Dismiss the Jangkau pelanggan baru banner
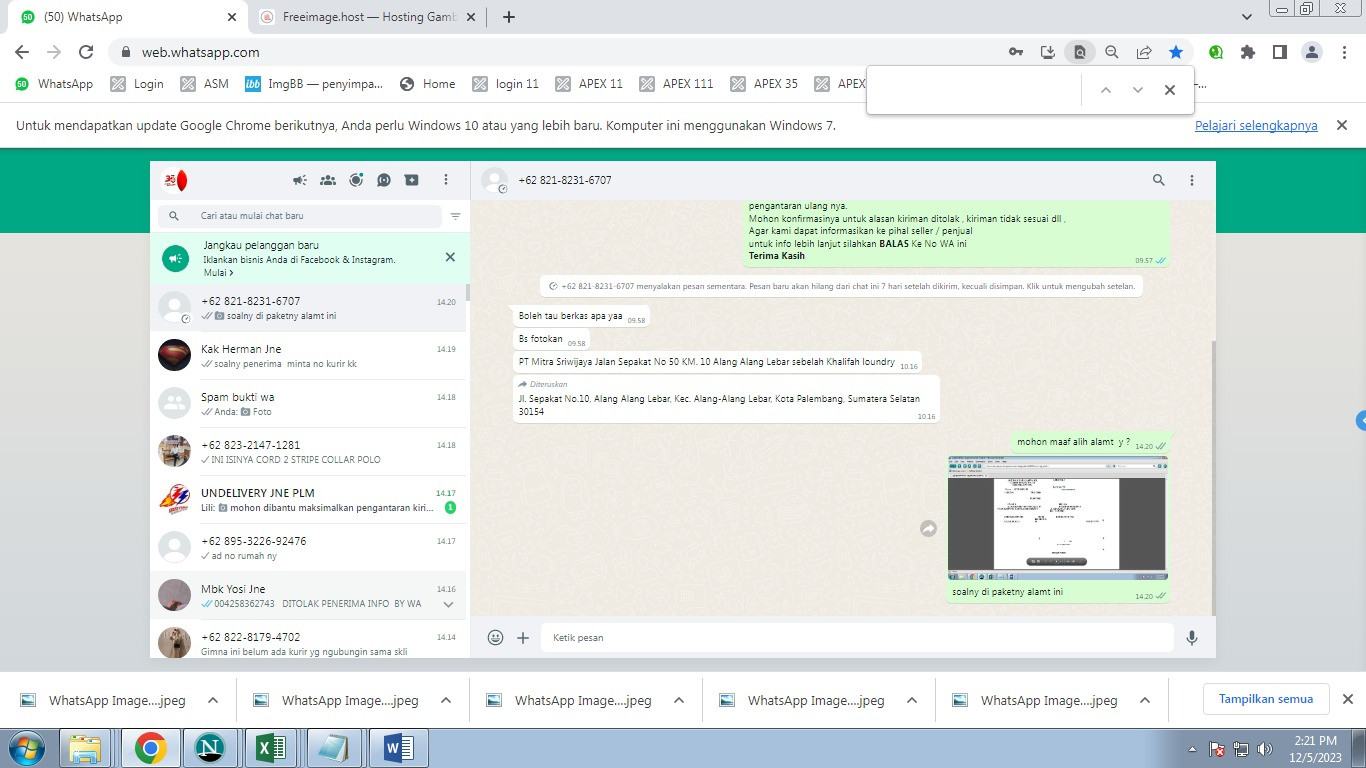 450,257
